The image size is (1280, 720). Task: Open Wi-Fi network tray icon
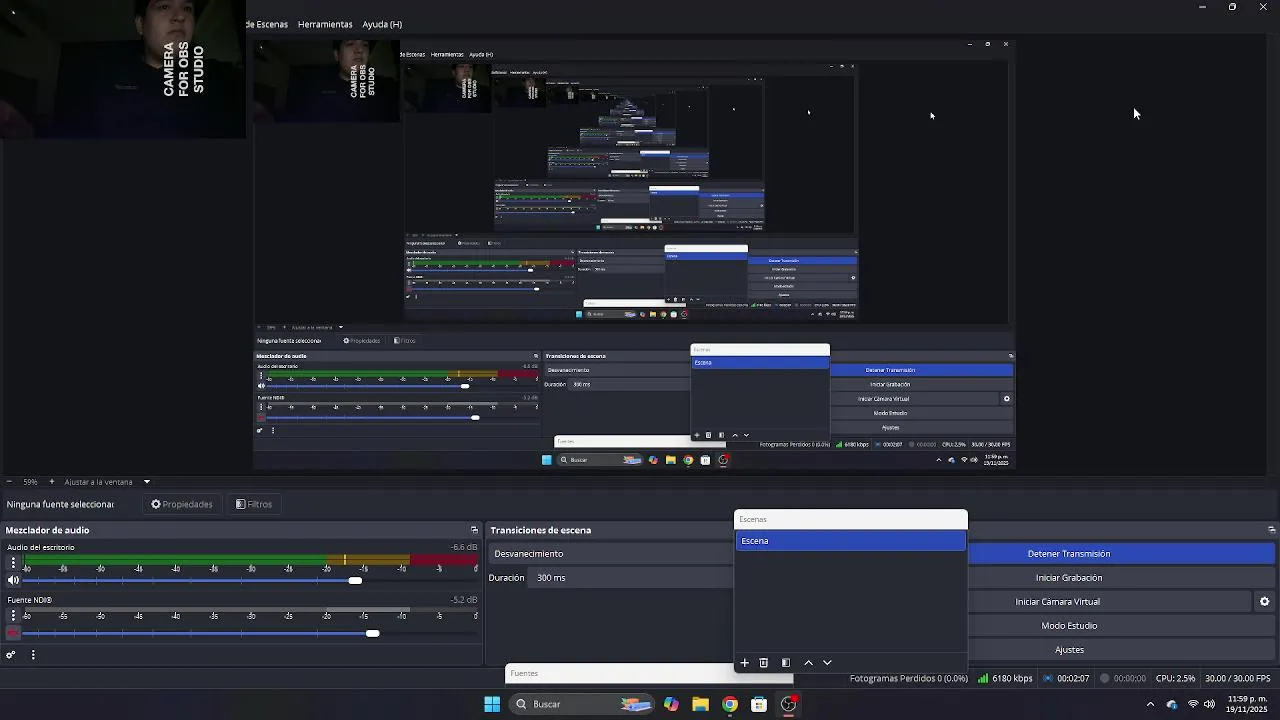pyautogui.click(x=1192, y=704)
